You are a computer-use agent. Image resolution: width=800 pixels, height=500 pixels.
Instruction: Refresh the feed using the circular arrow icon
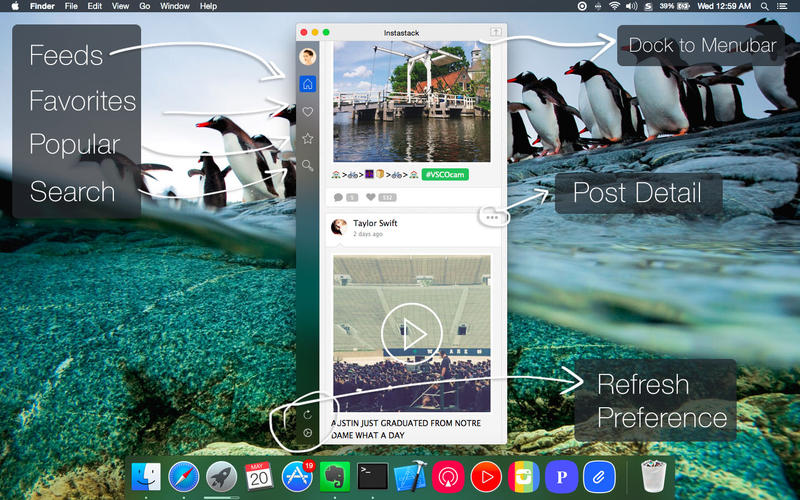(308, 414)
